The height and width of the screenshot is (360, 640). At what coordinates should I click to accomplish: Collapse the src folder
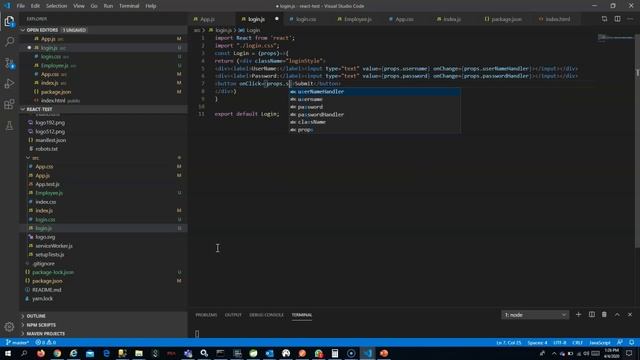point(28,158)
